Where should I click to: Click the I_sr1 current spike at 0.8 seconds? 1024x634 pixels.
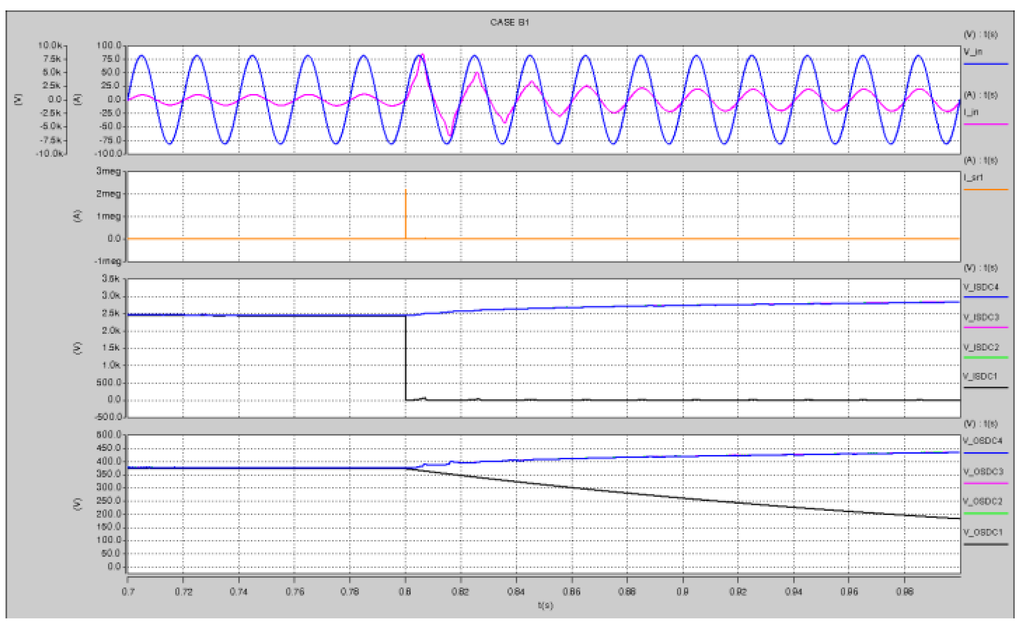coord(406,210)
